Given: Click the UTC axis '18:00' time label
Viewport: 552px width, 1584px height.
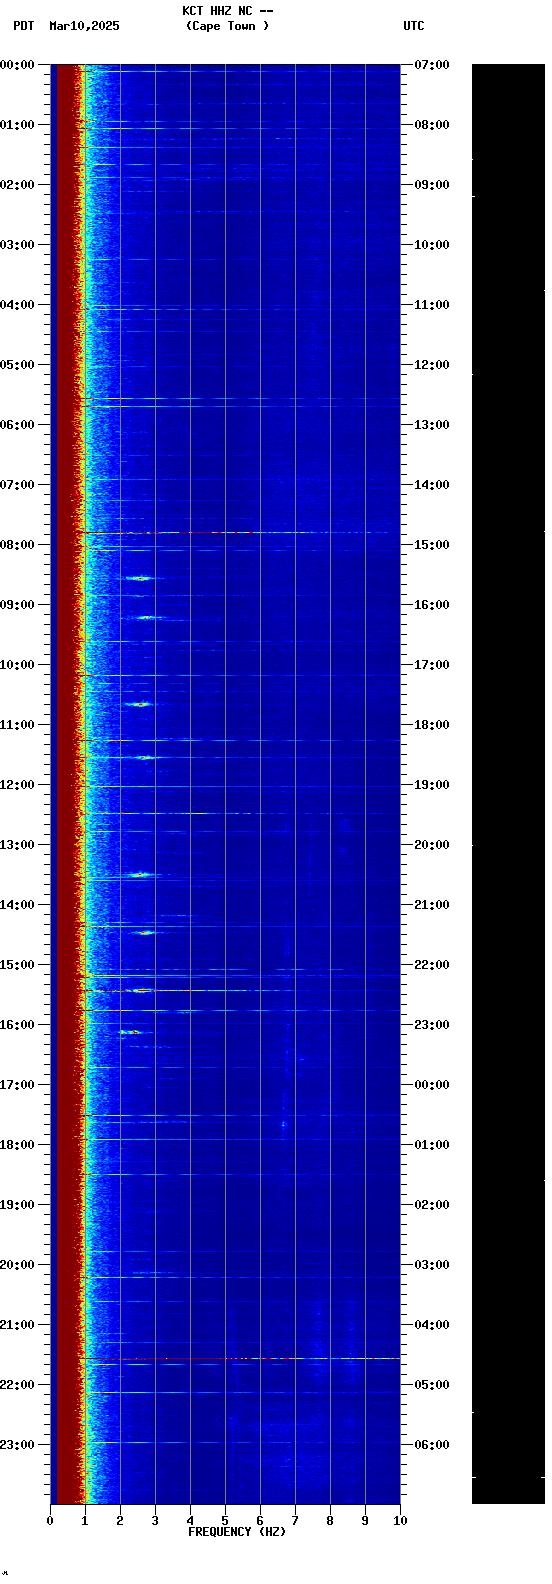Looking at the screenshot, I should 432,725.
